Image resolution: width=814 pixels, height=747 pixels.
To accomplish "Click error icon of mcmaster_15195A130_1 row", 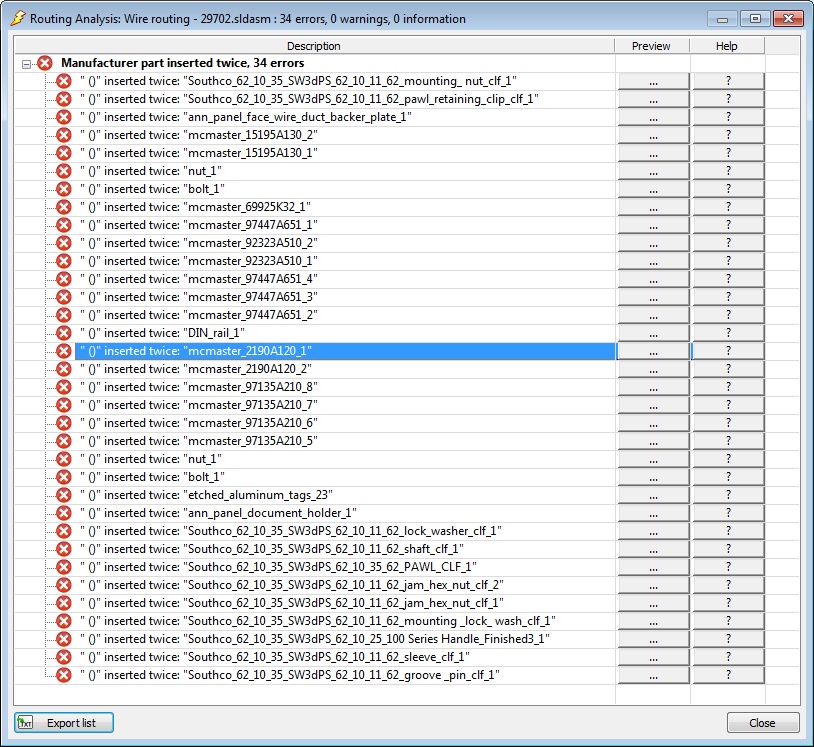I will pyautogui.click(x=64, y=153).
